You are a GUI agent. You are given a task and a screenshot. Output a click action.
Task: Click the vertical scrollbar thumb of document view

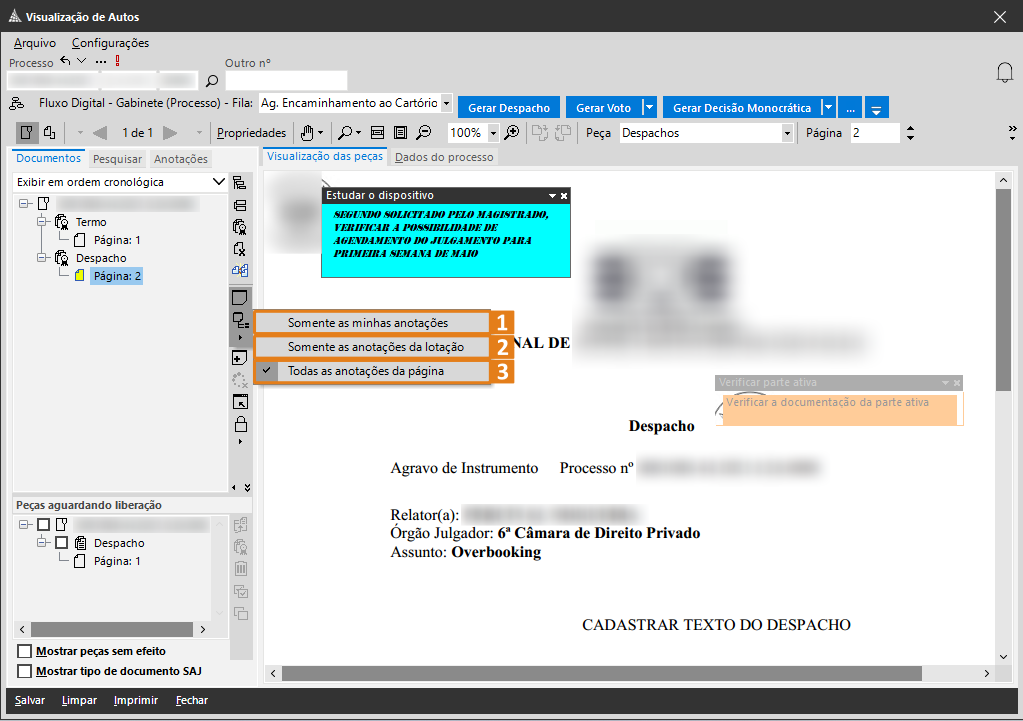(1003, 290)
